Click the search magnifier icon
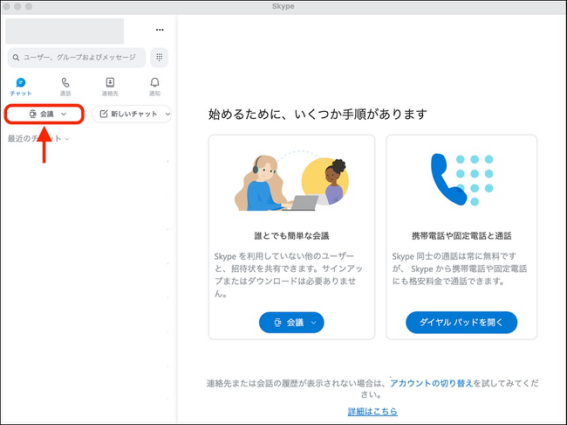Viewport: 567px width, 425px height. (x=16, y=58)
